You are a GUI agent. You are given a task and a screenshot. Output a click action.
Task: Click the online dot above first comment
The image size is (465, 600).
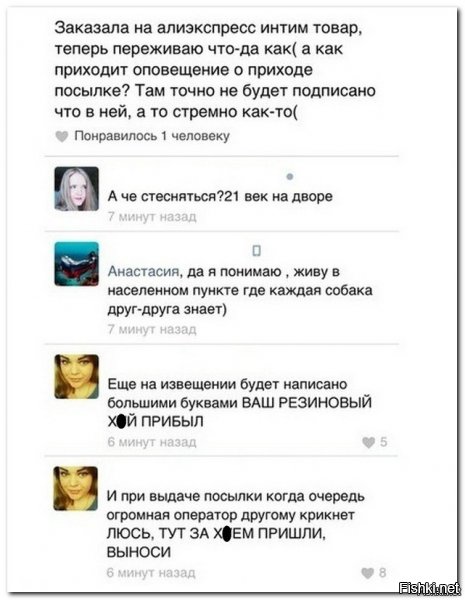coord(290,176)
